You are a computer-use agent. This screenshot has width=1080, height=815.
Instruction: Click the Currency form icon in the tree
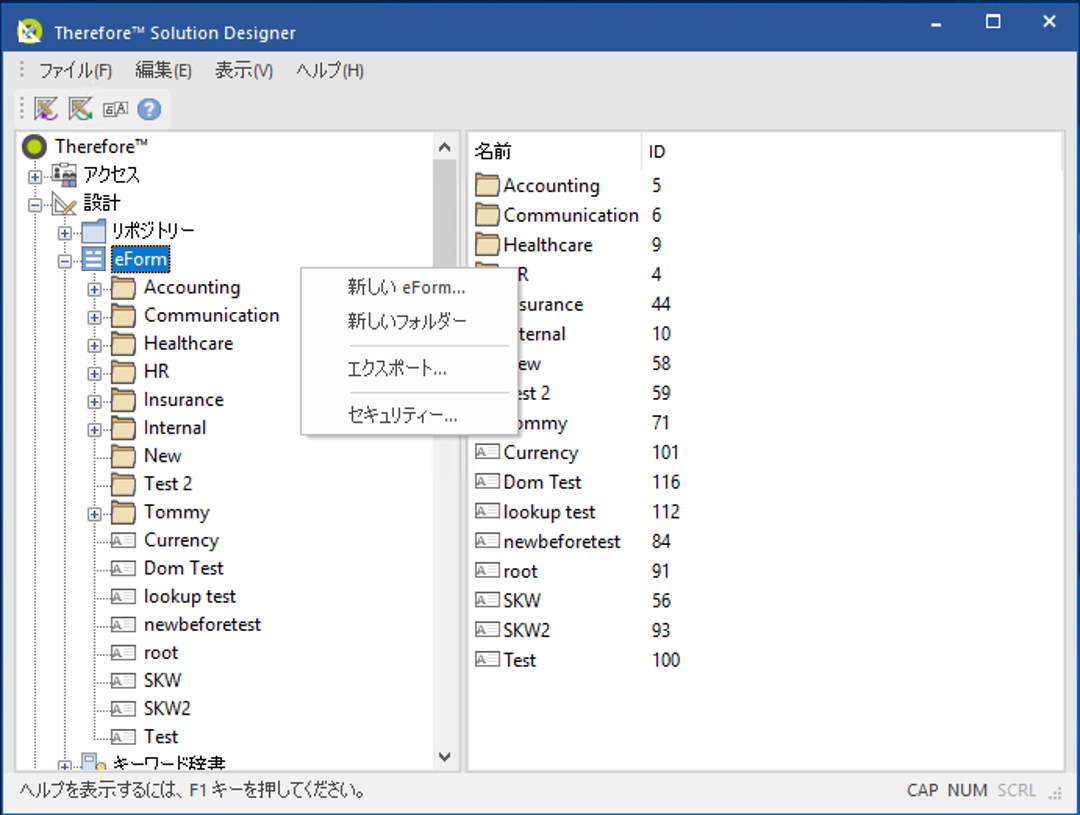[123, 541]
